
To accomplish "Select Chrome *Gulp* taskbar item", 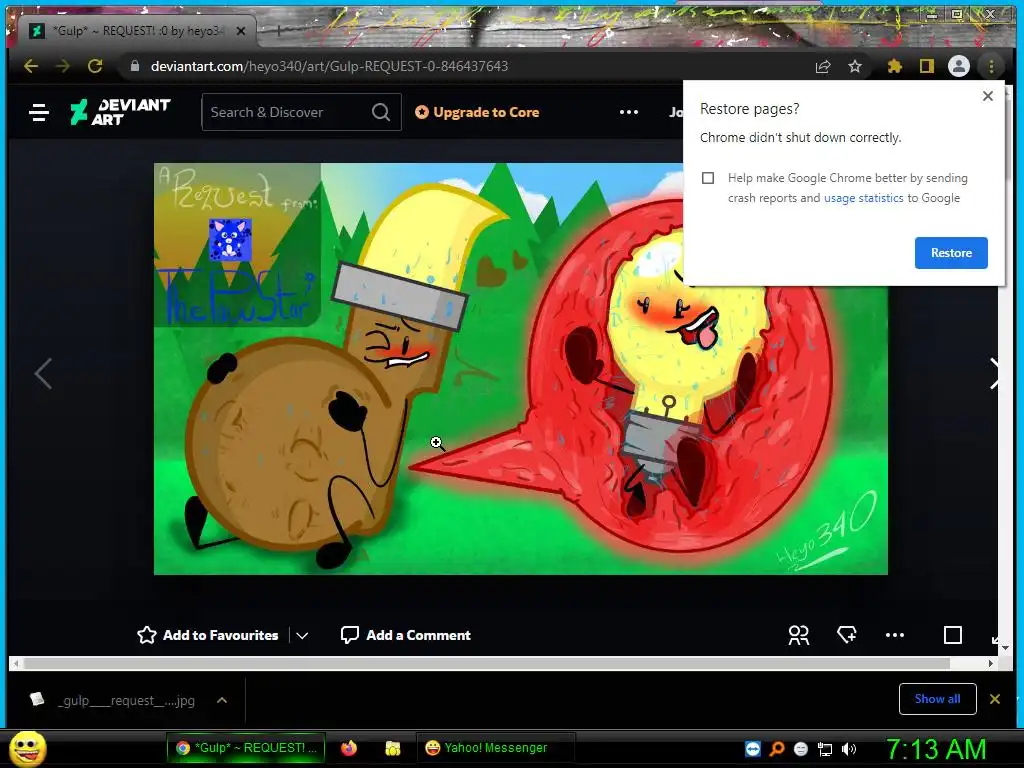I will pyautogui.click(x=246, y=748).
